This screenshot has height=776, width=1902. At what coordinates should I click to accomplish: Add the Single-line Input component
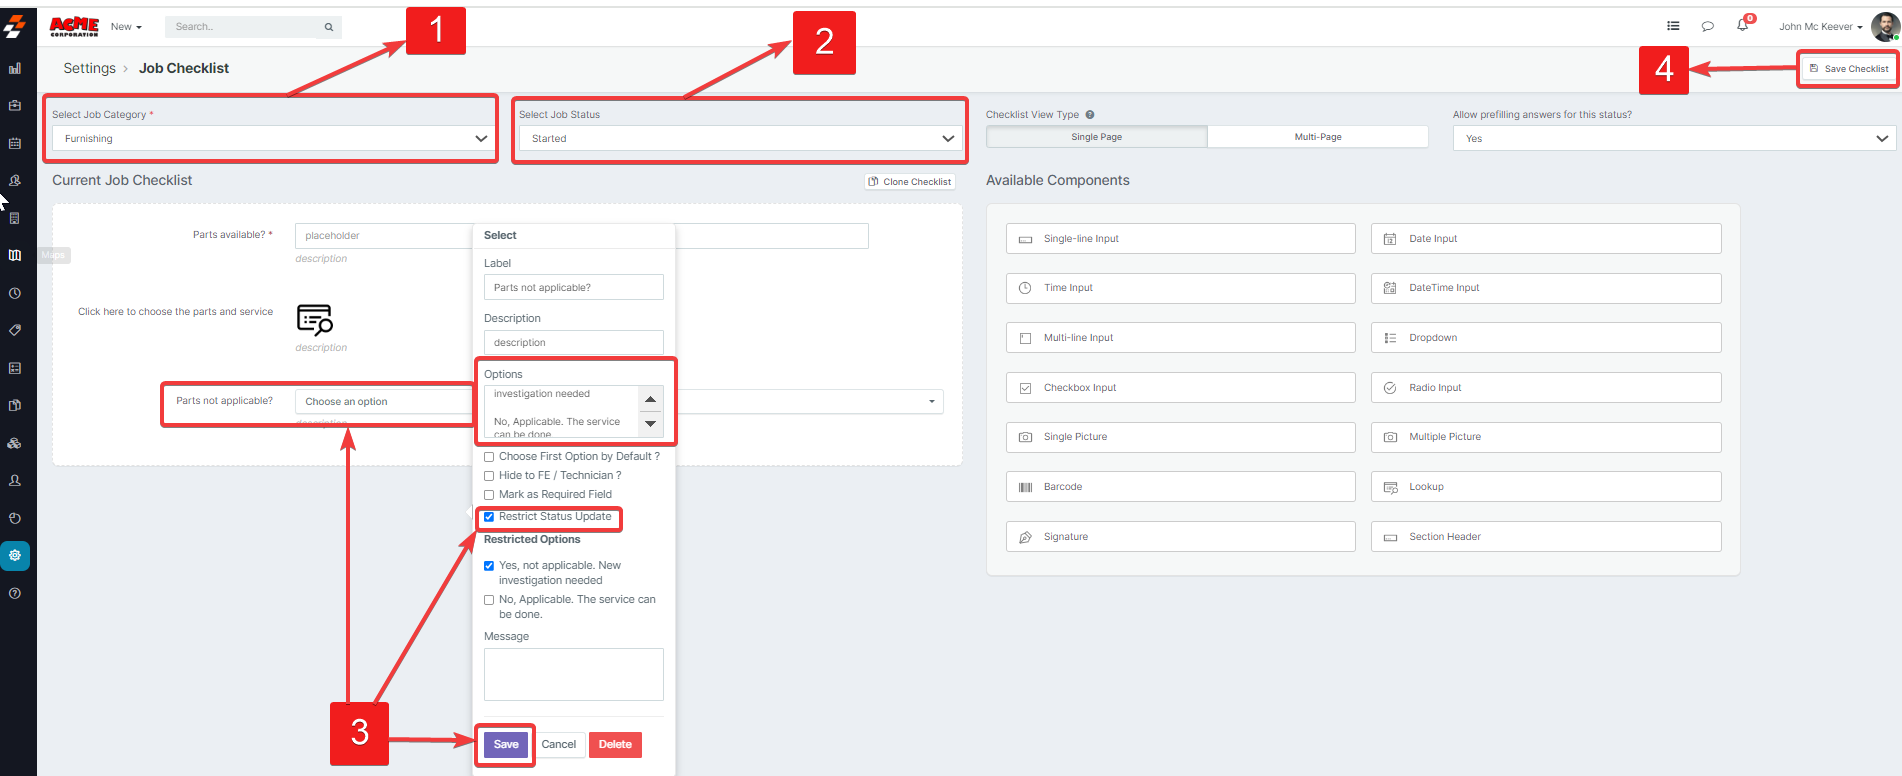tap(1181, 239)
